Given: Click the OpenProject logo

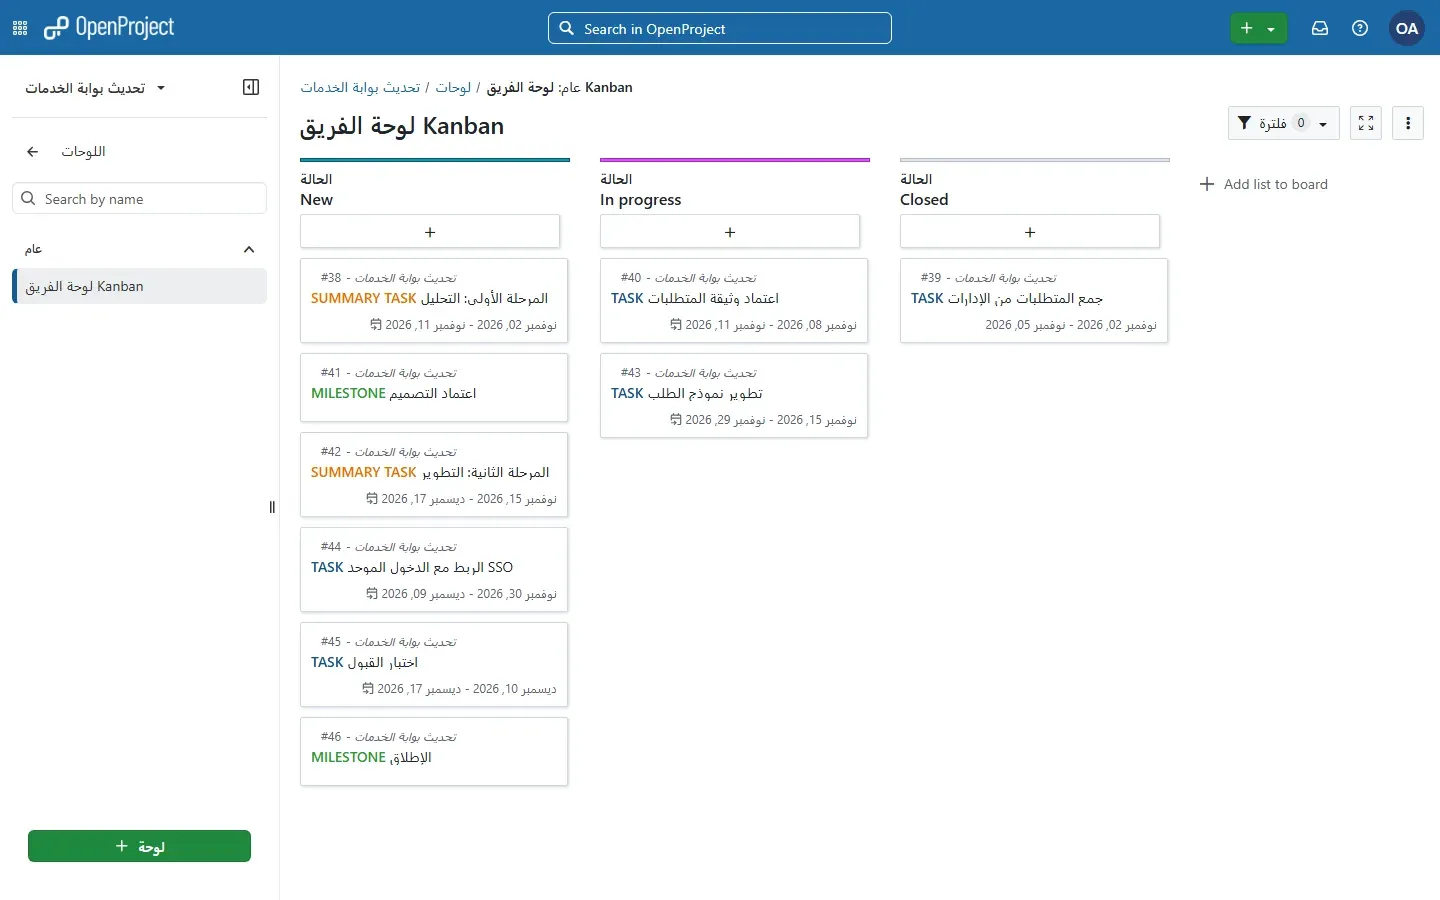Looking at the screenshot, I should pos(109,28).
